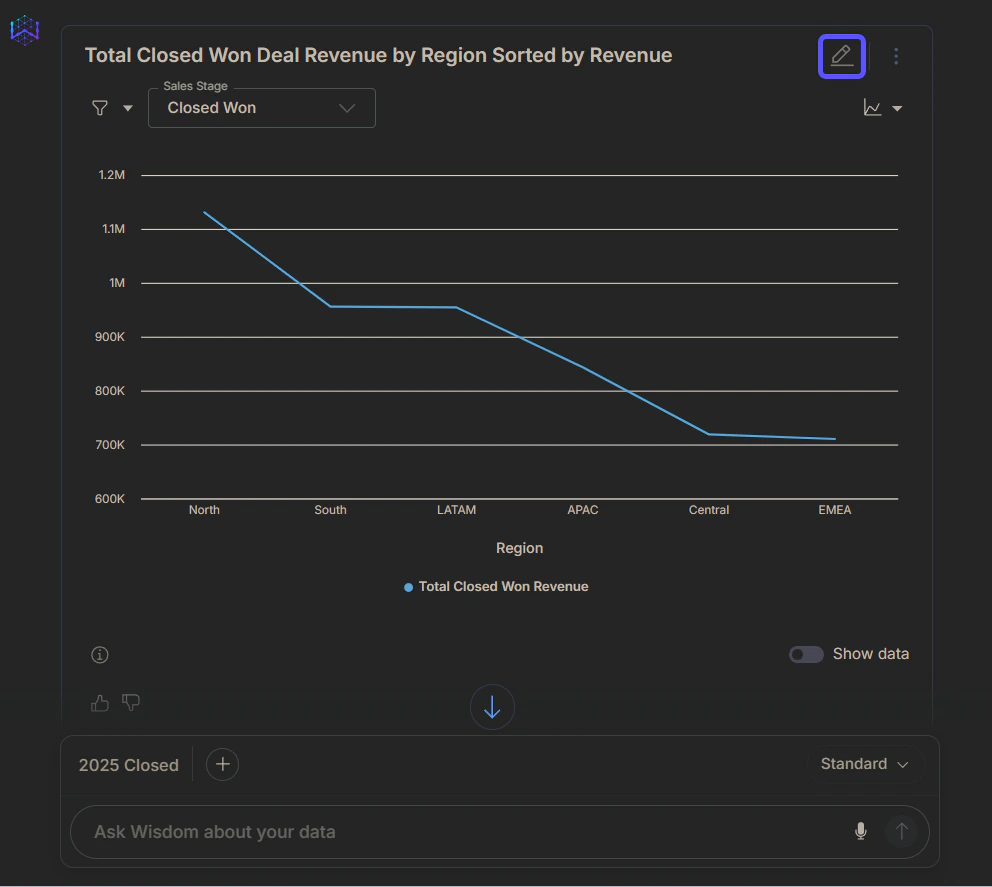The width and height of the screenshot is (992, 887).
Task: Click the plus add dataset button
Action: pos(223,764)
